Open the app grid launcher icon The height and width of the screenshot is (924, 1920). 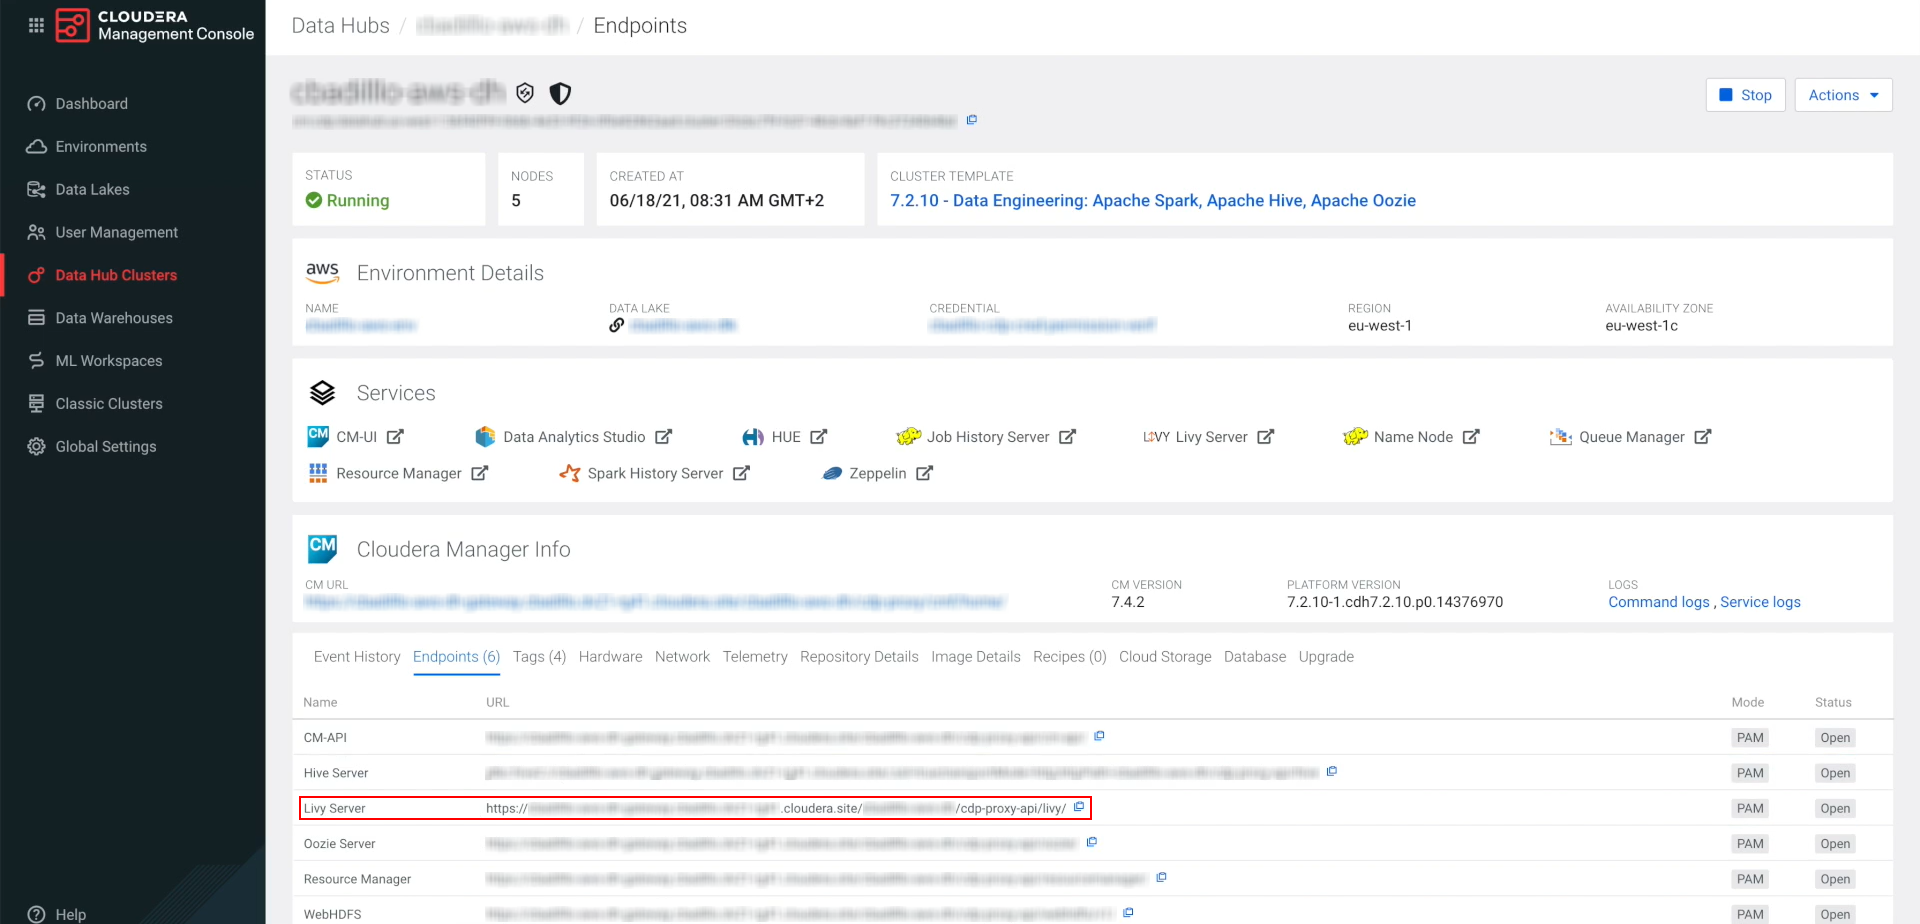(x=36, y=25)
